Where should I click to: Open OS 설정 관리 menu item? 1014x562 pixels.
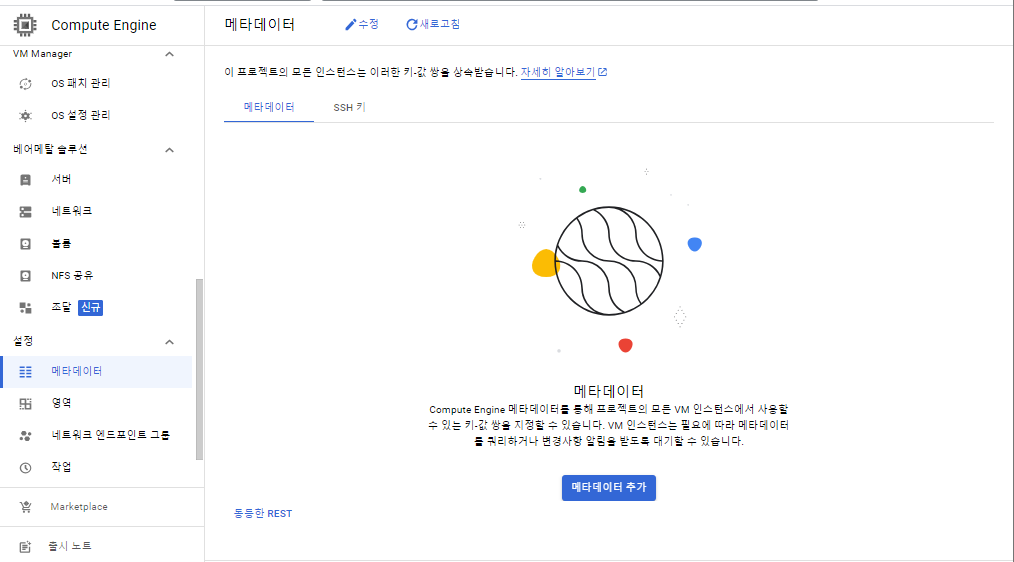click(96, 115)
